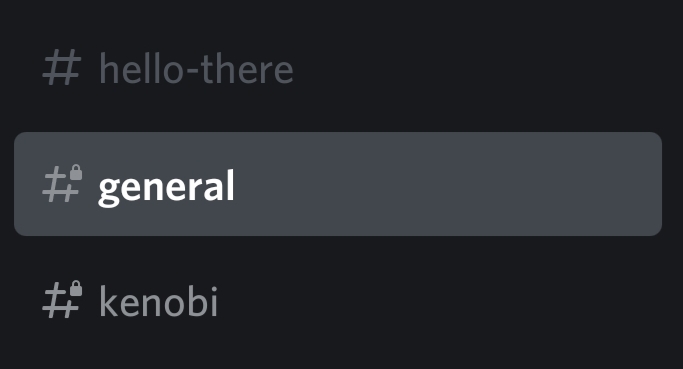Tap the pound symbol left of kenobi
This screenshot has width=683, height=369.
coord(62,300)
